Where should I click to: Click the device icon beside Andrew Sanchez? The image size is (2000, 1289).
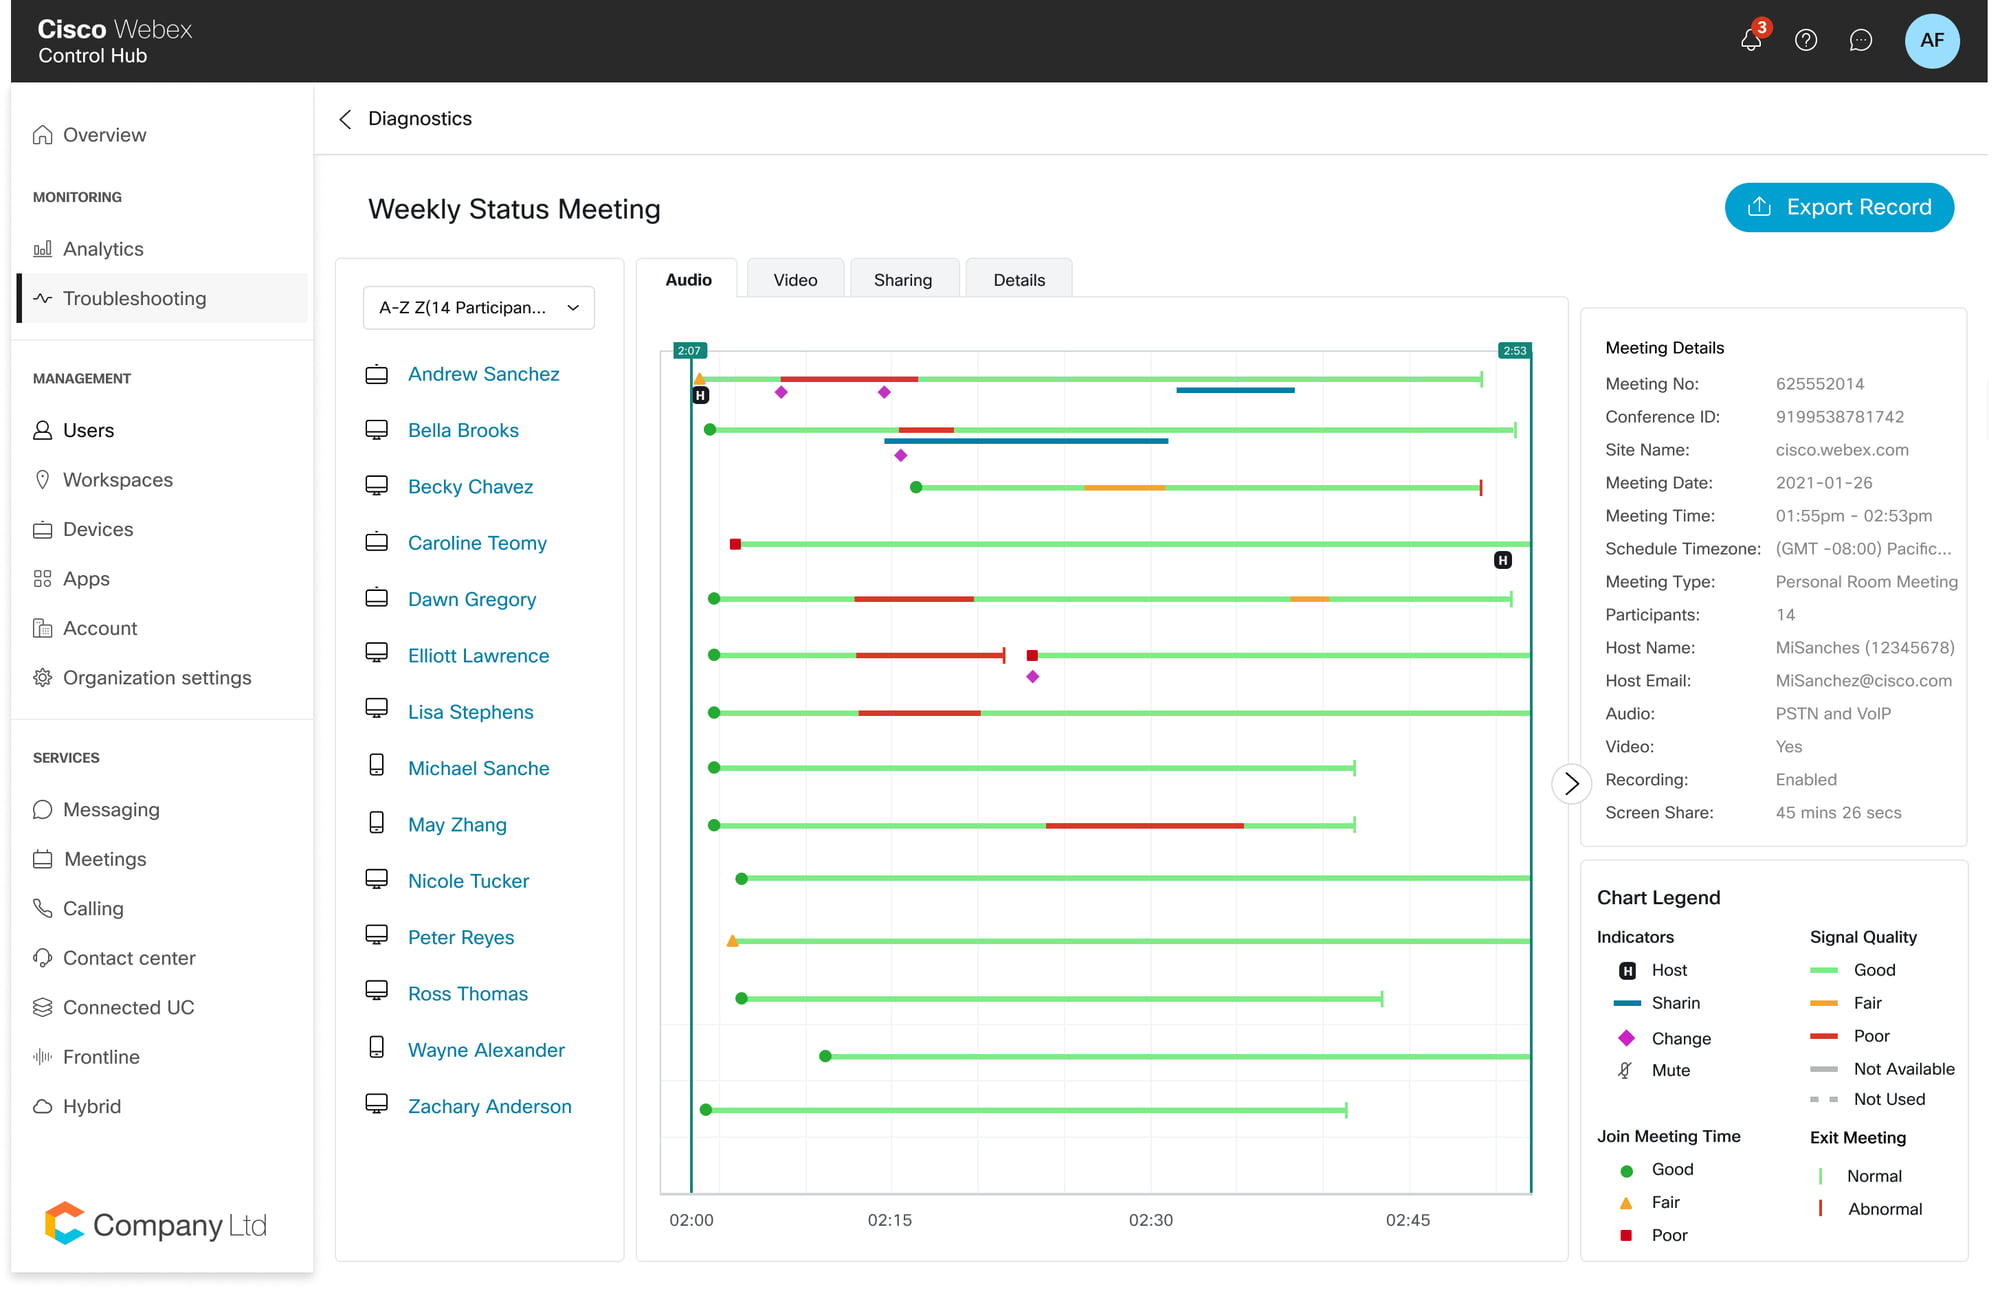pos(376,374)
